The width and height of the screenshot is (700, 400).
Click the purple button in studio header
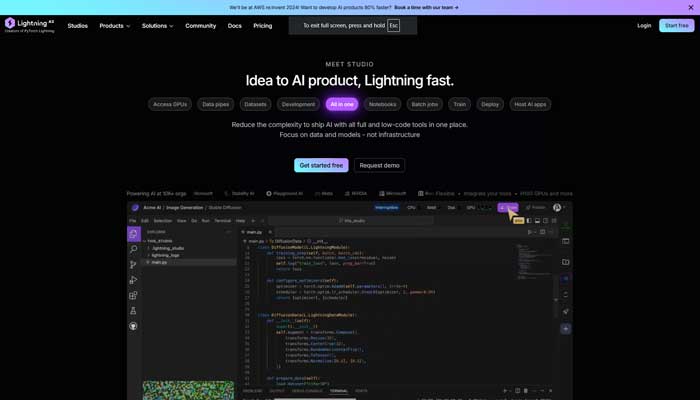point(508,208)
